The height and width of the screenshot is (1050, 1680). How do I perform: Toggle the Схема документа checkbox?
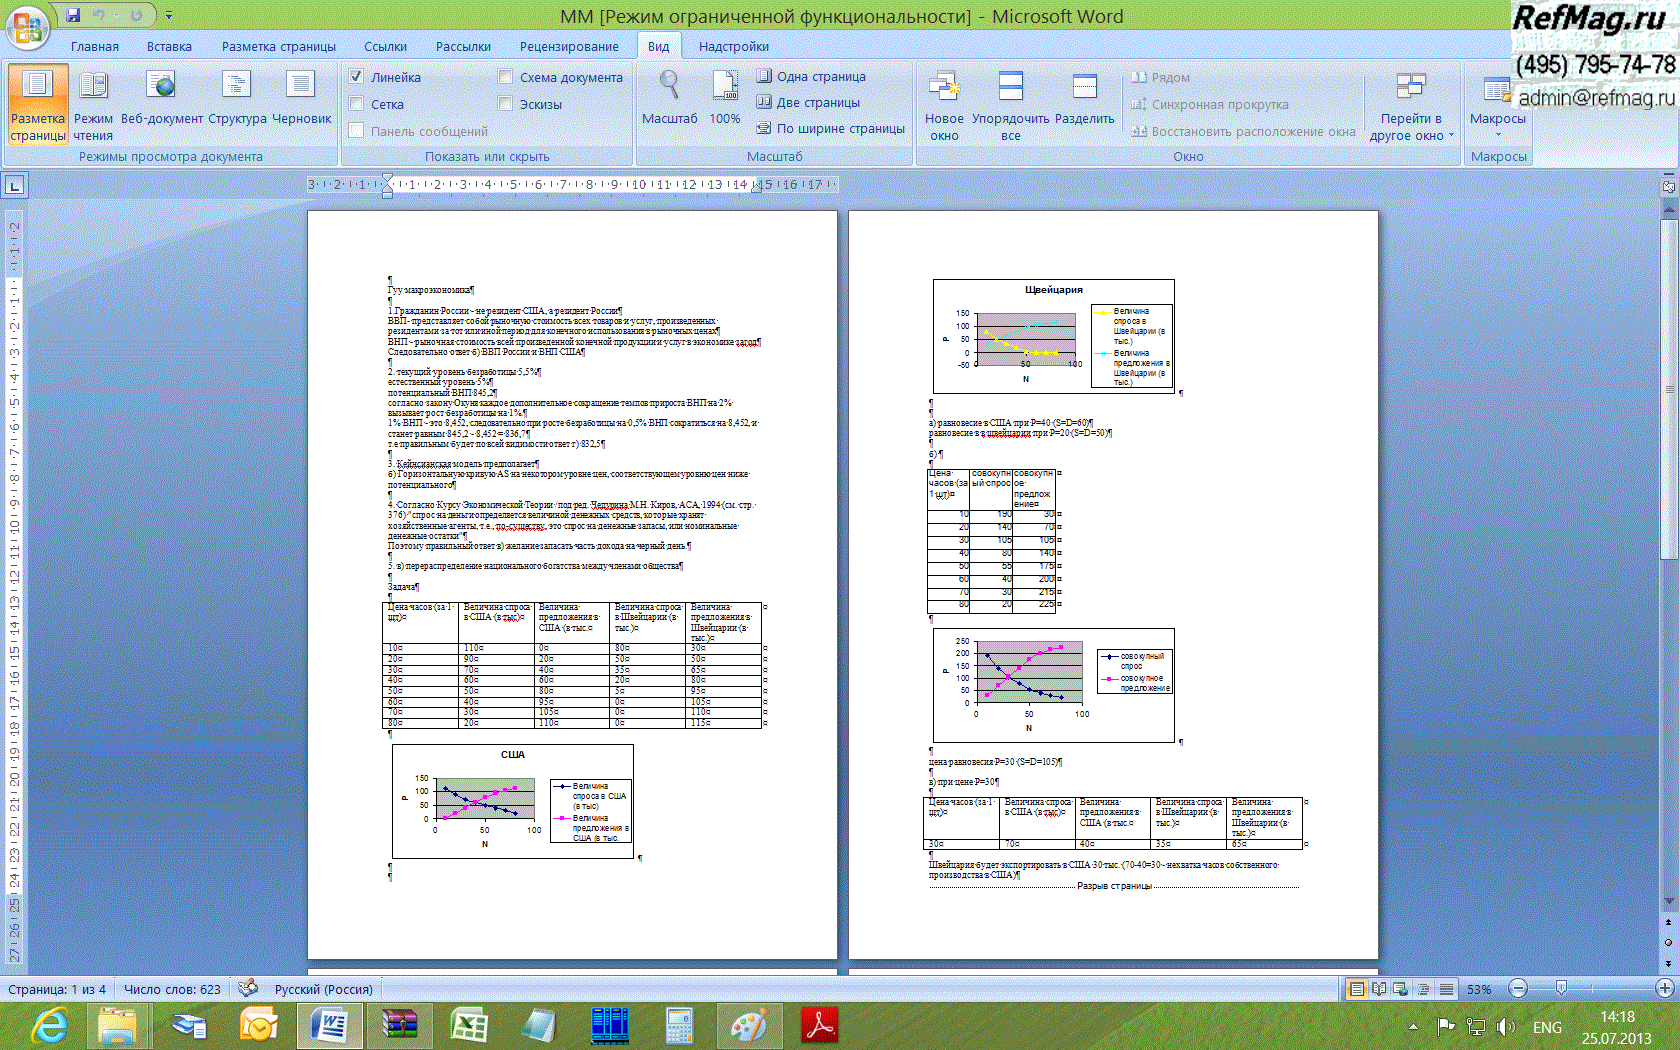coord(505,77)
